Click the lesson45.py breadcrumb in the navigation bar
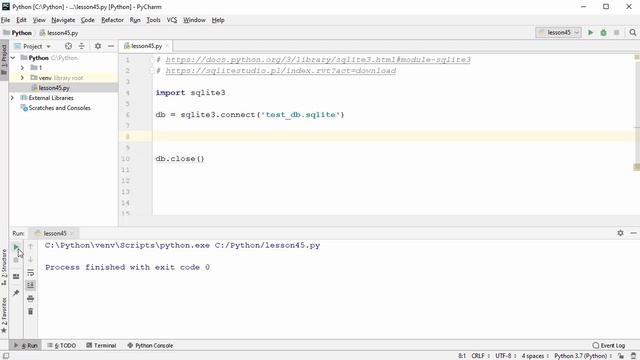The width and height of the screenshot is (640, 360). tap(59, 33)
